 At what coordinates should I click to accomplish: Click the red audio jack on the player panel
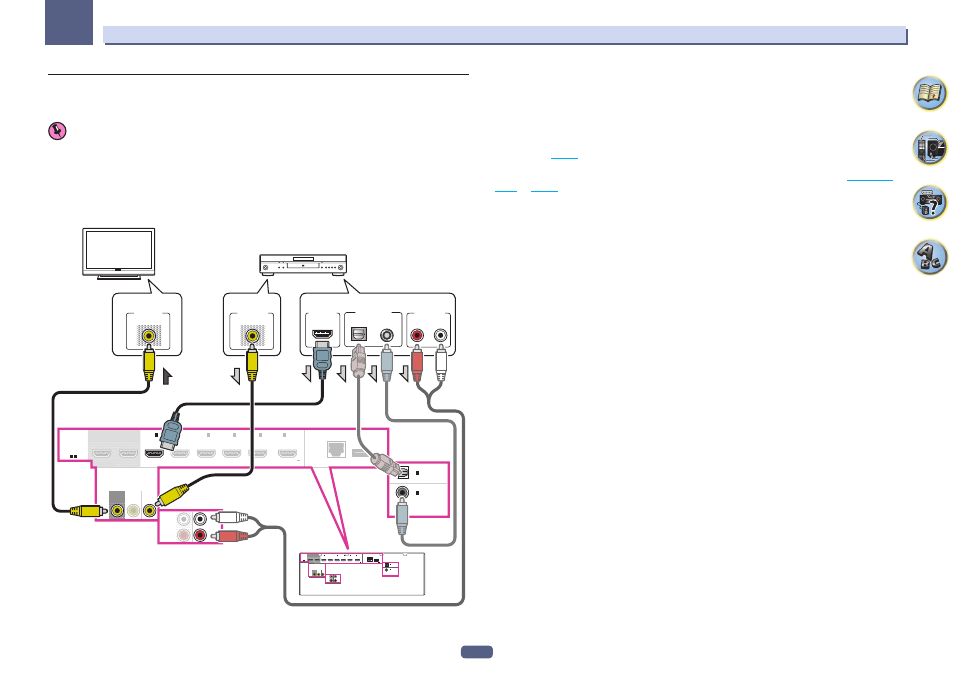[417, 335]
